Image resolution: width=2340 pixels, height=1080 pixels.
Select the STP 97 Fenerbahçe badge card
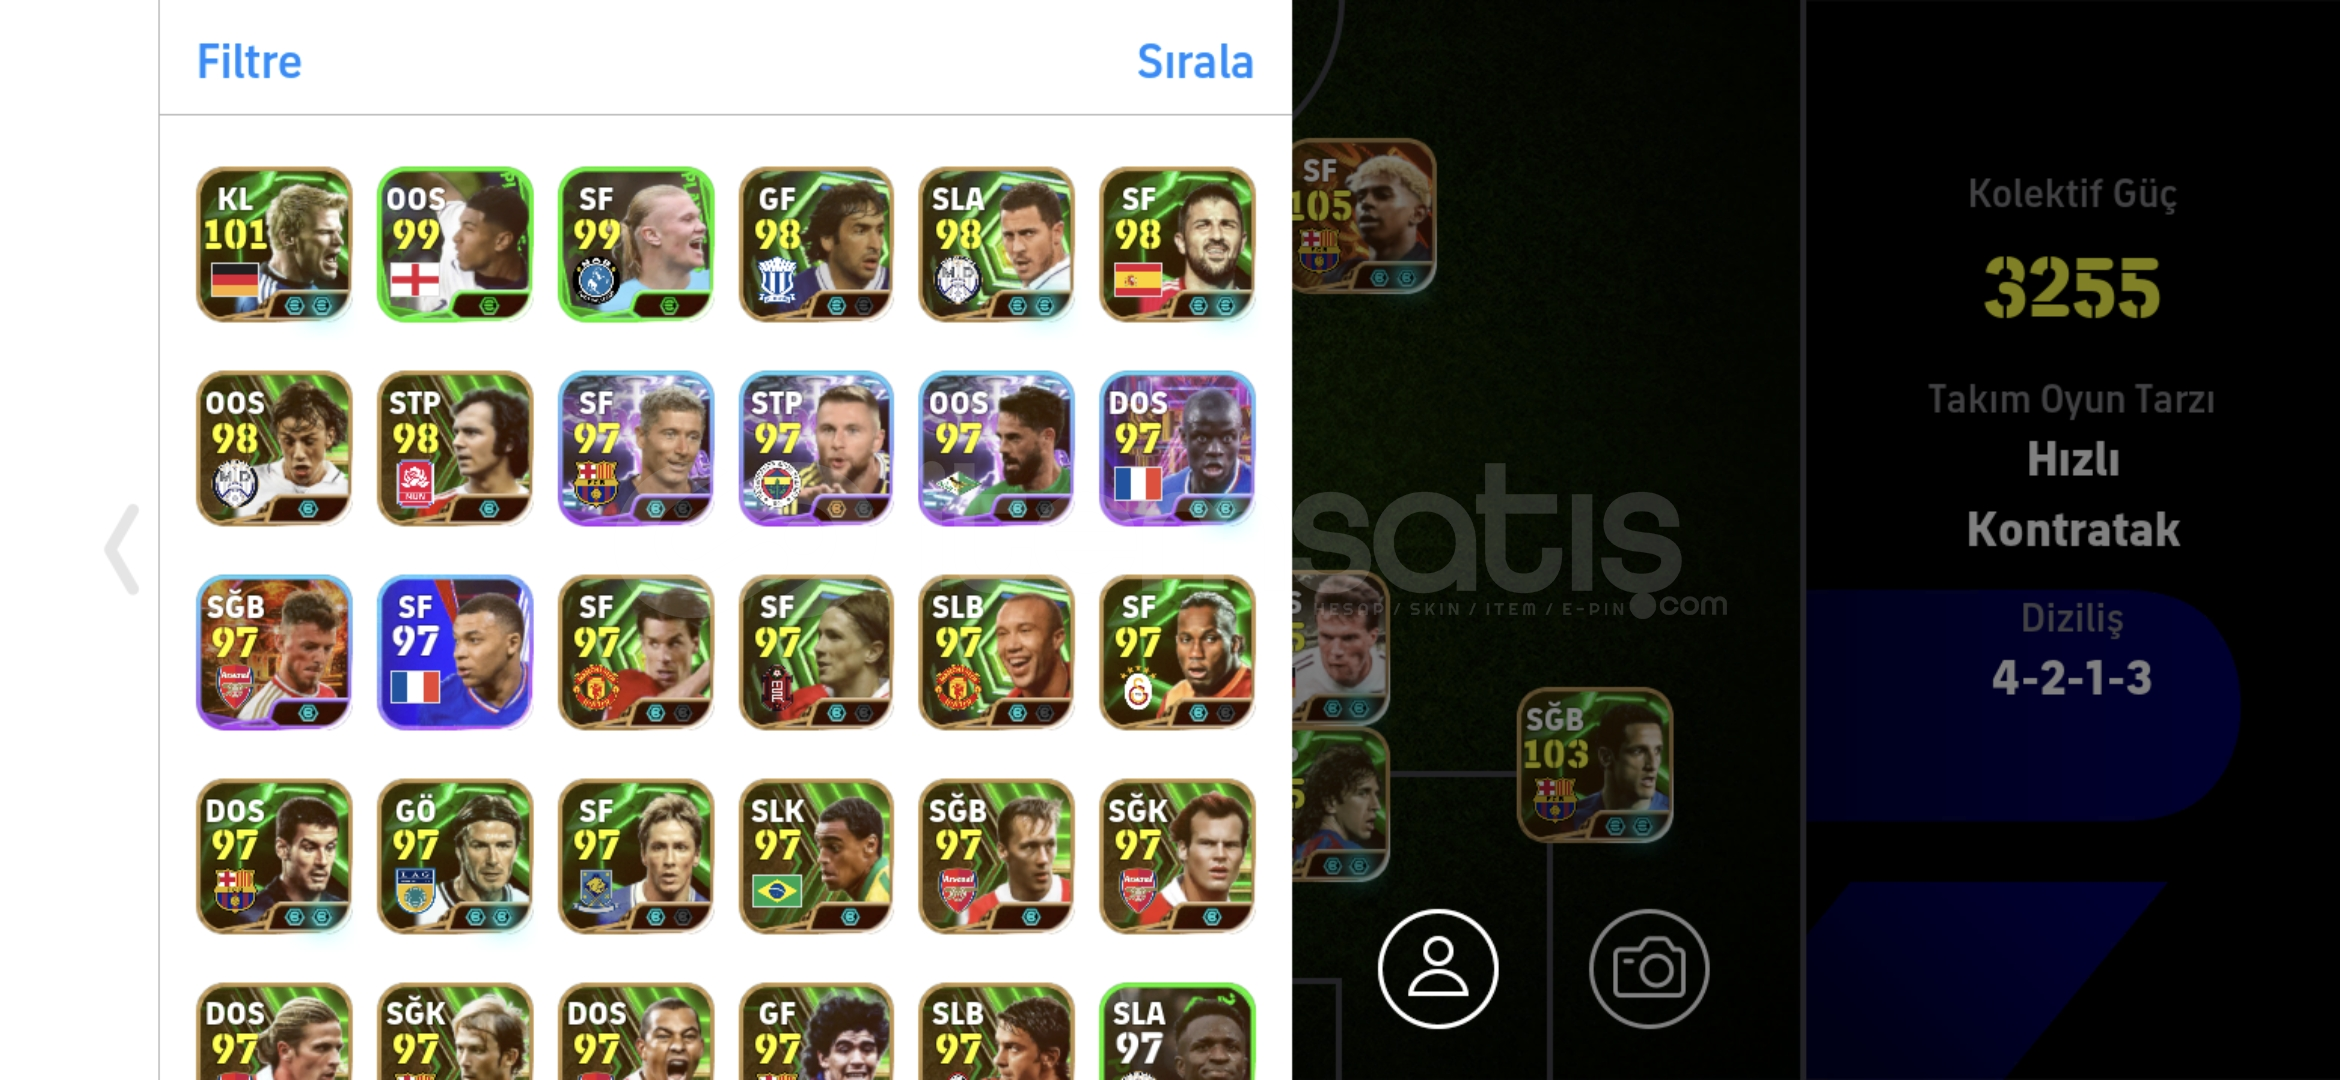coord(816,448)
